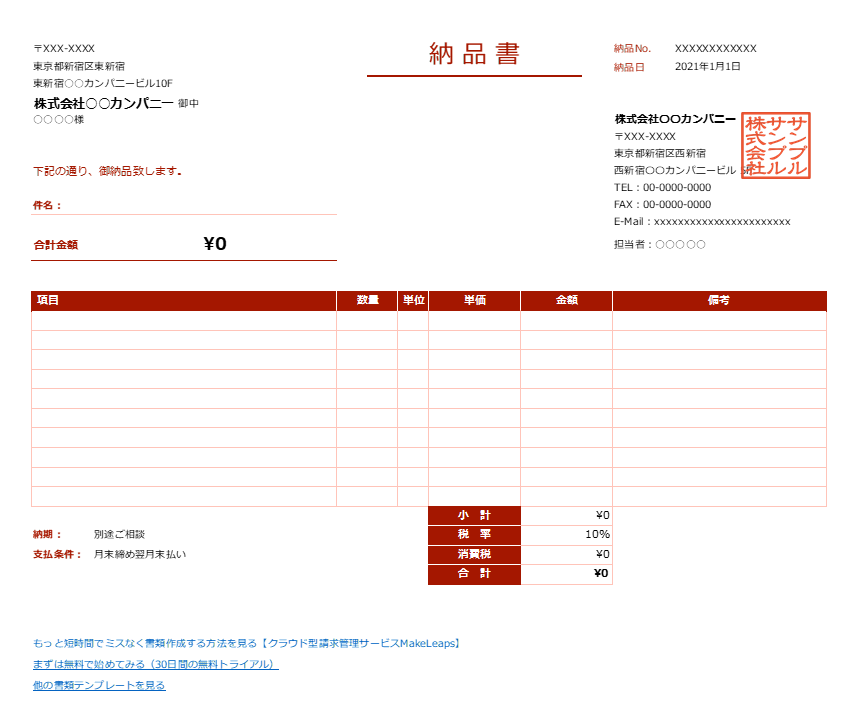The width and height of the screenshot is (858, 720).
Task: Click the 支払条件 payment terms text
Action: [x=139, y=554]
